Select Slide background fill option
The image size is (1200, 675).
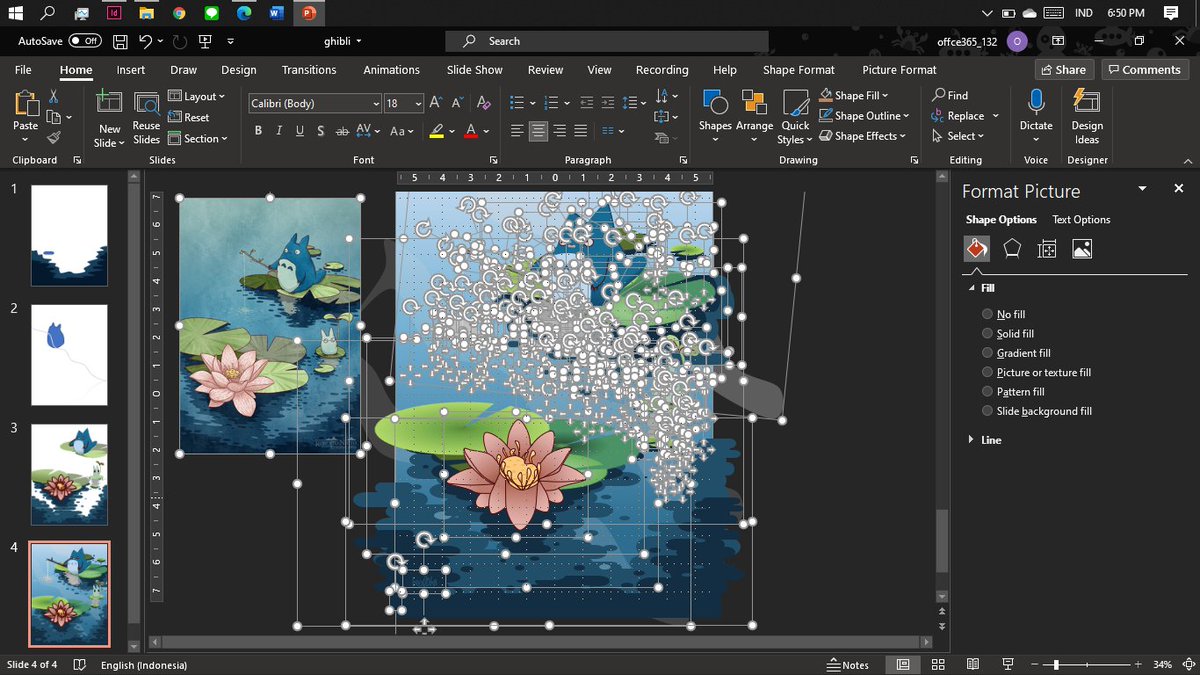click(988, 411)
